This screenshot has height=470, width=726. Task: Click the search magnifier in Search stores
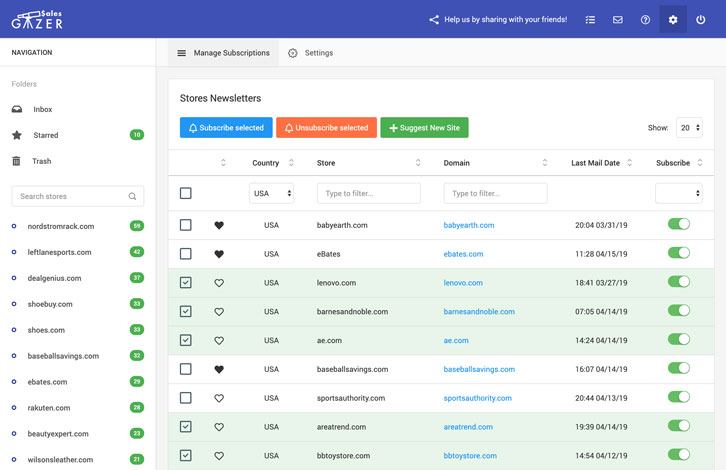click(x=132, y=196)
